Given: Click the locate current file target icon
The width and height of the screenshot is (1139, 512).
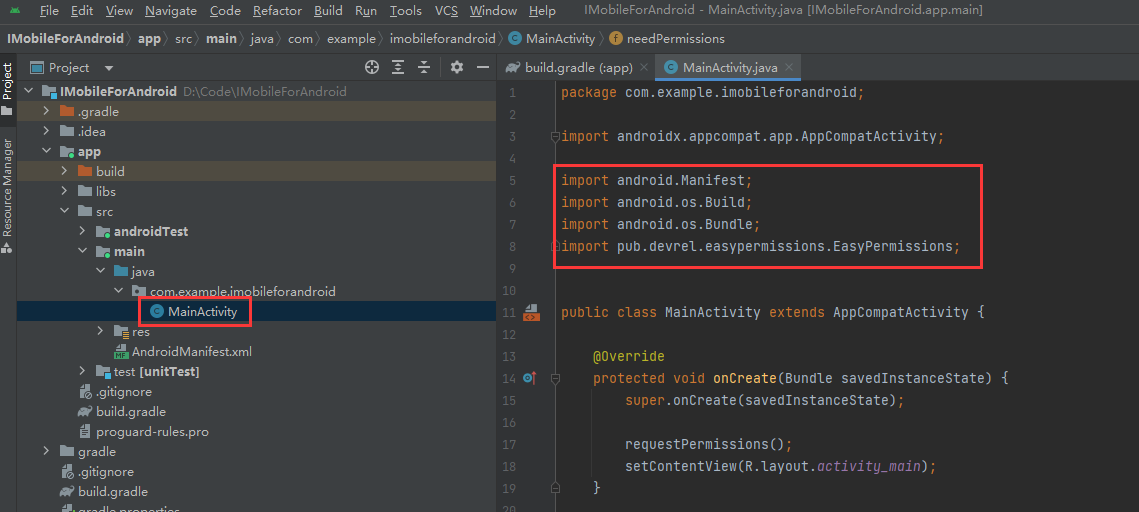Looking at the screenshot, I should tap(372, 67).
